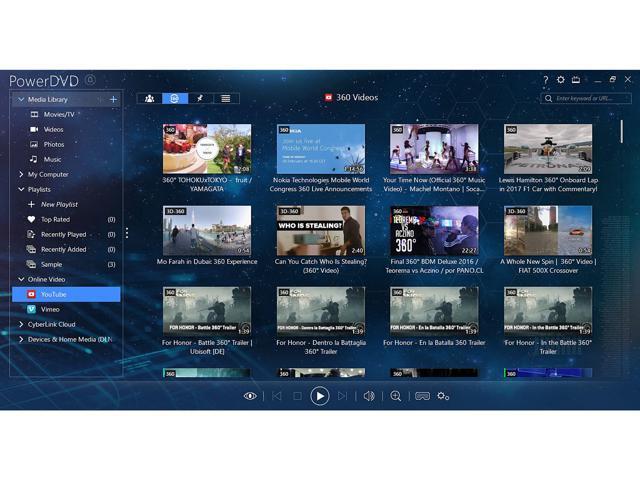The image size is (640, 480).
Task: Open the zoom magnifier control
Action: [x=396, y=396]
